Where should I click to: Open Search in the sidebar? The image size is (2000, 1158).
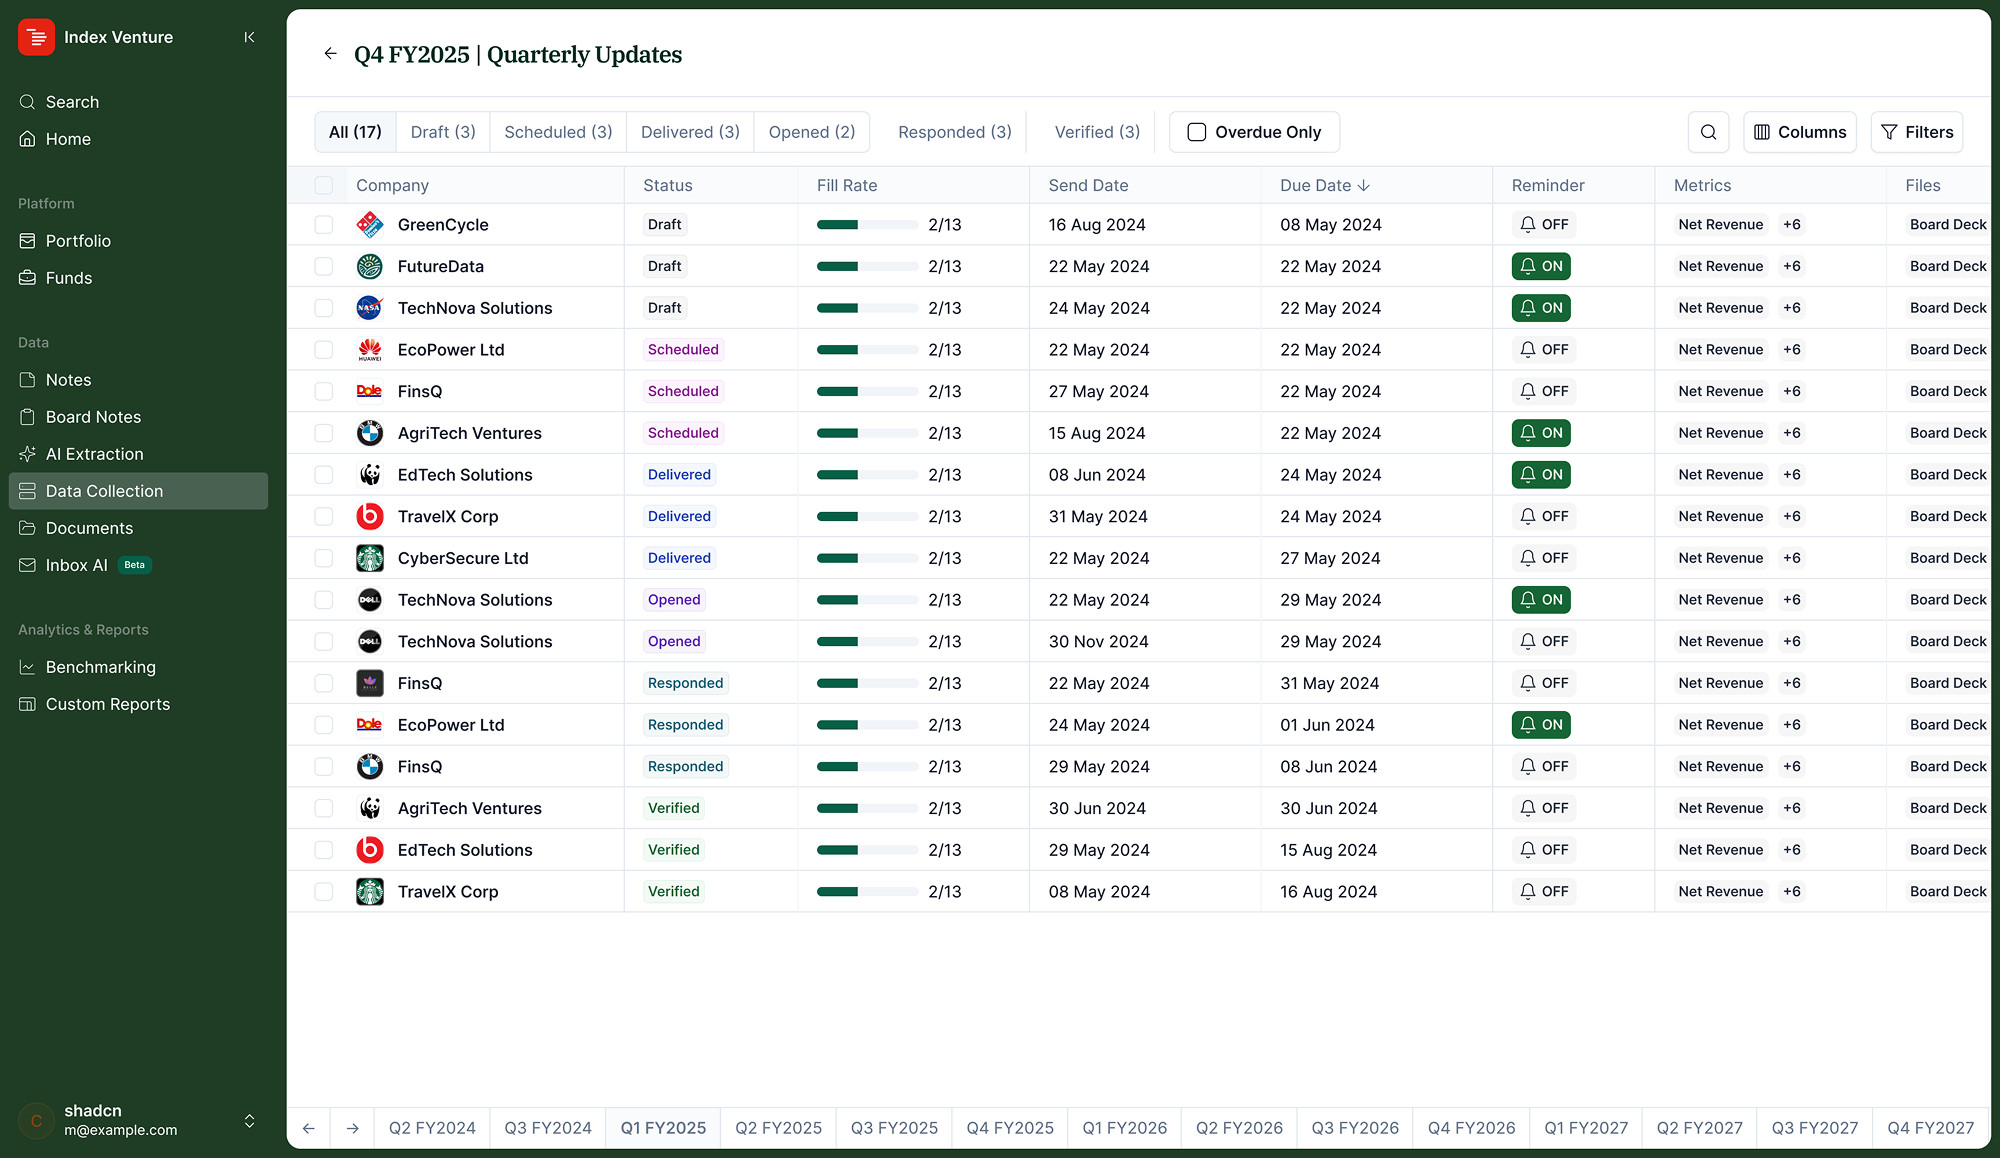(138, 102)
